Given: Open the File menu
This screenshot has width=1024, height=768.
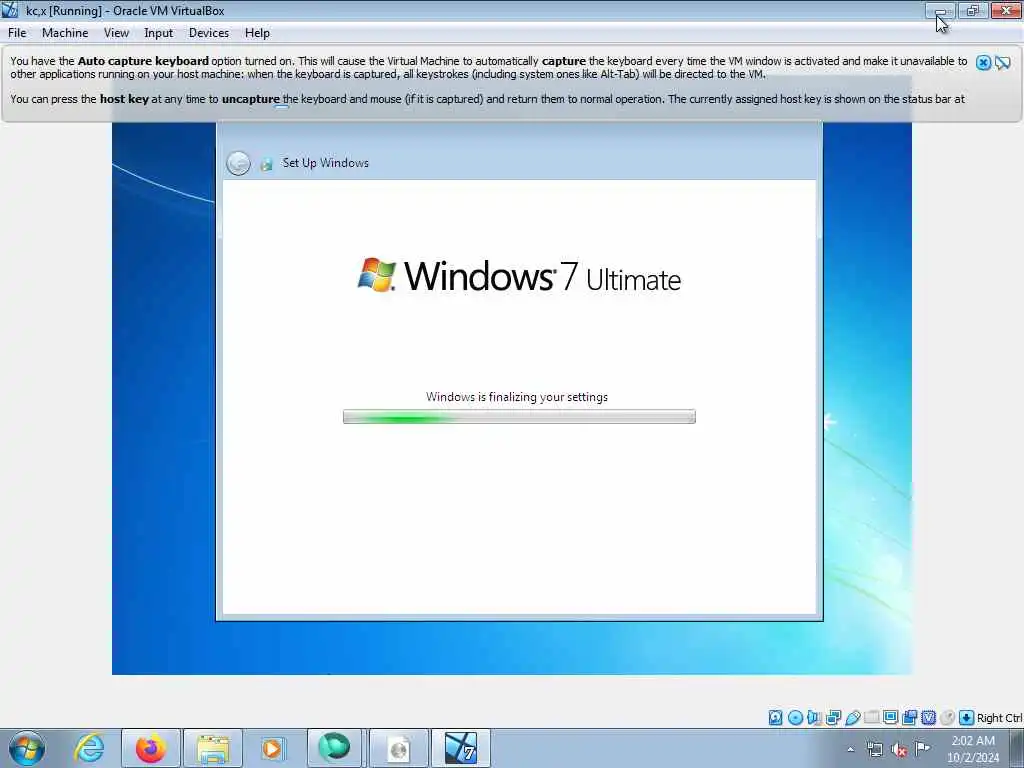Looking at the screenshot, I should (x=17, y=33).
